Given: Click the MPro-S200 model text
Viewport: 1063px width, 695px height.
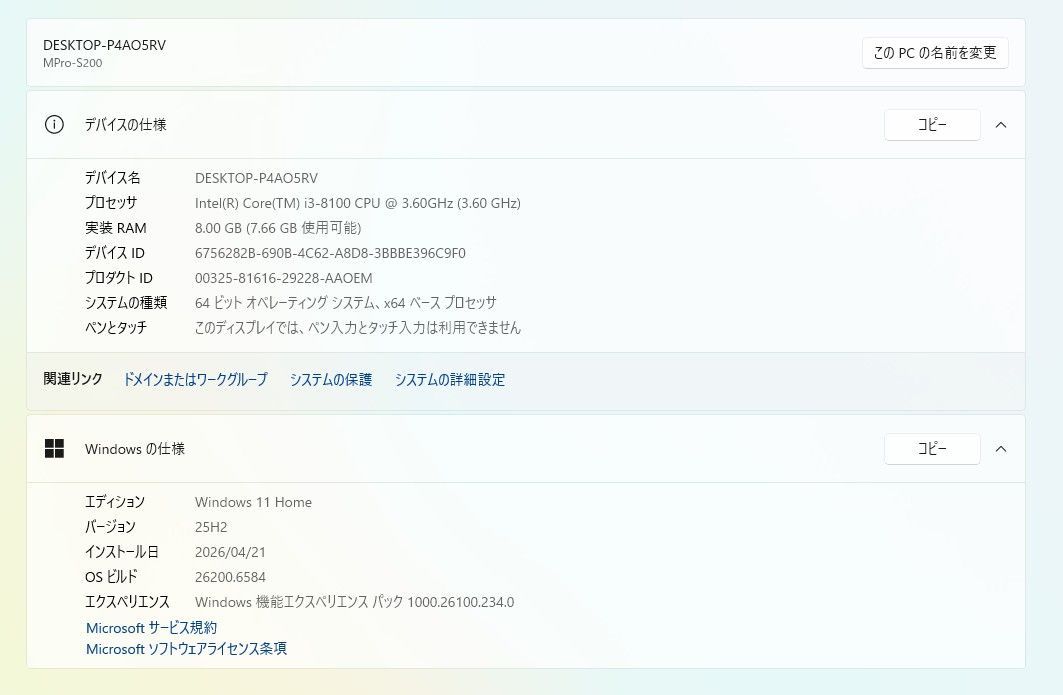Looking at the screenshot, I should point(73,63).
